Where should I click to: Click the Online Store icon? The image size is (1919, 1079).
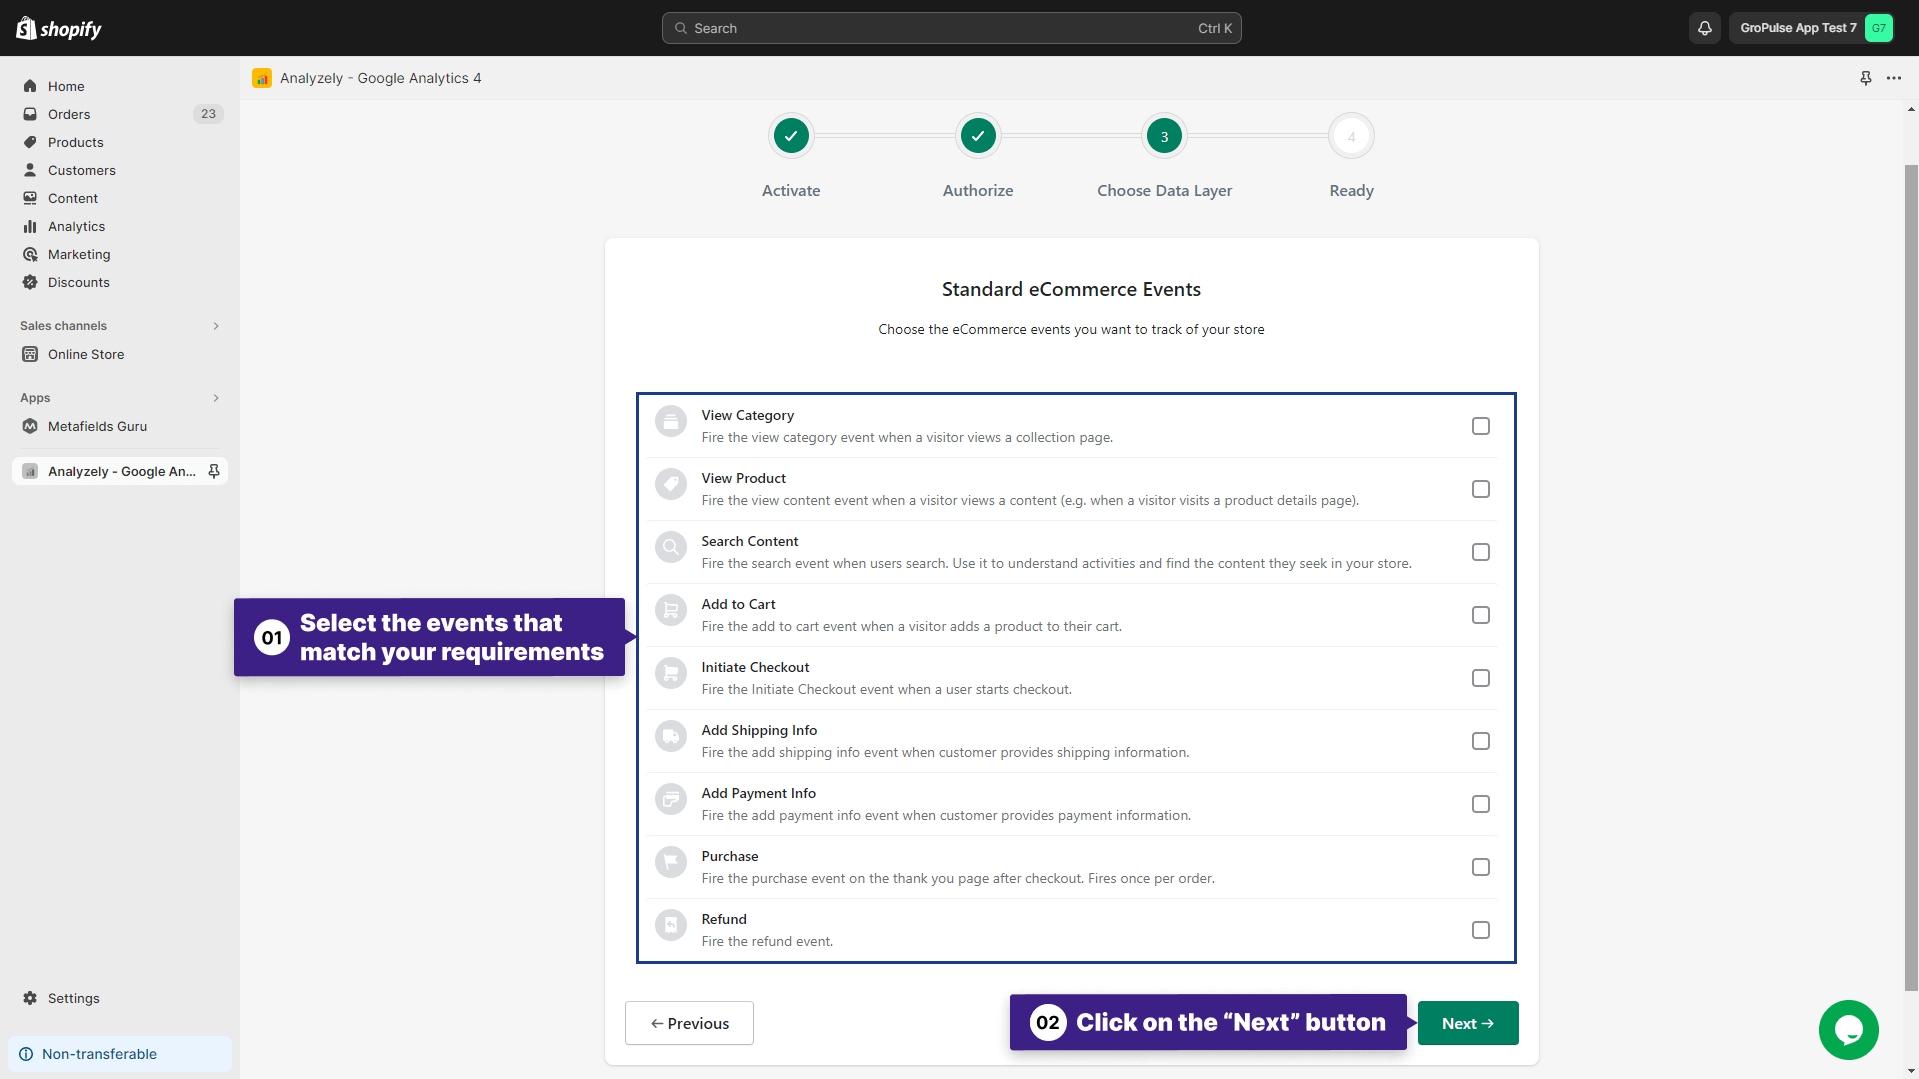point(30,354)
